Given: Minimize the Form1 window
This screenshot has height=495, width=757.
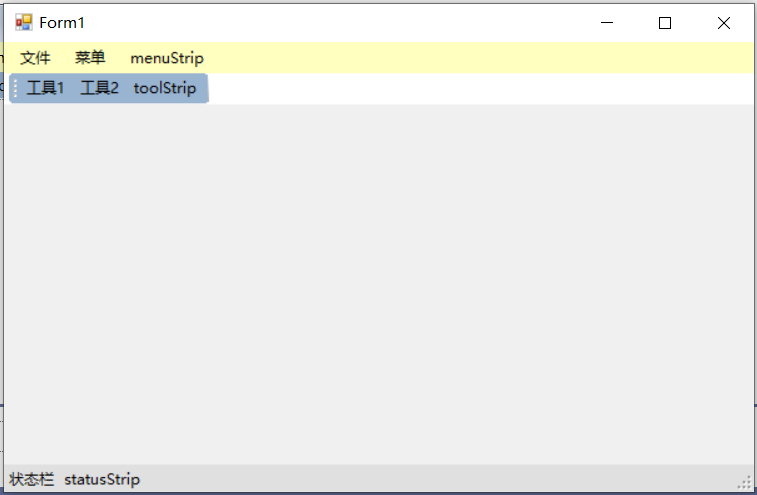Looking at the screenshot, I should (607, 23).
